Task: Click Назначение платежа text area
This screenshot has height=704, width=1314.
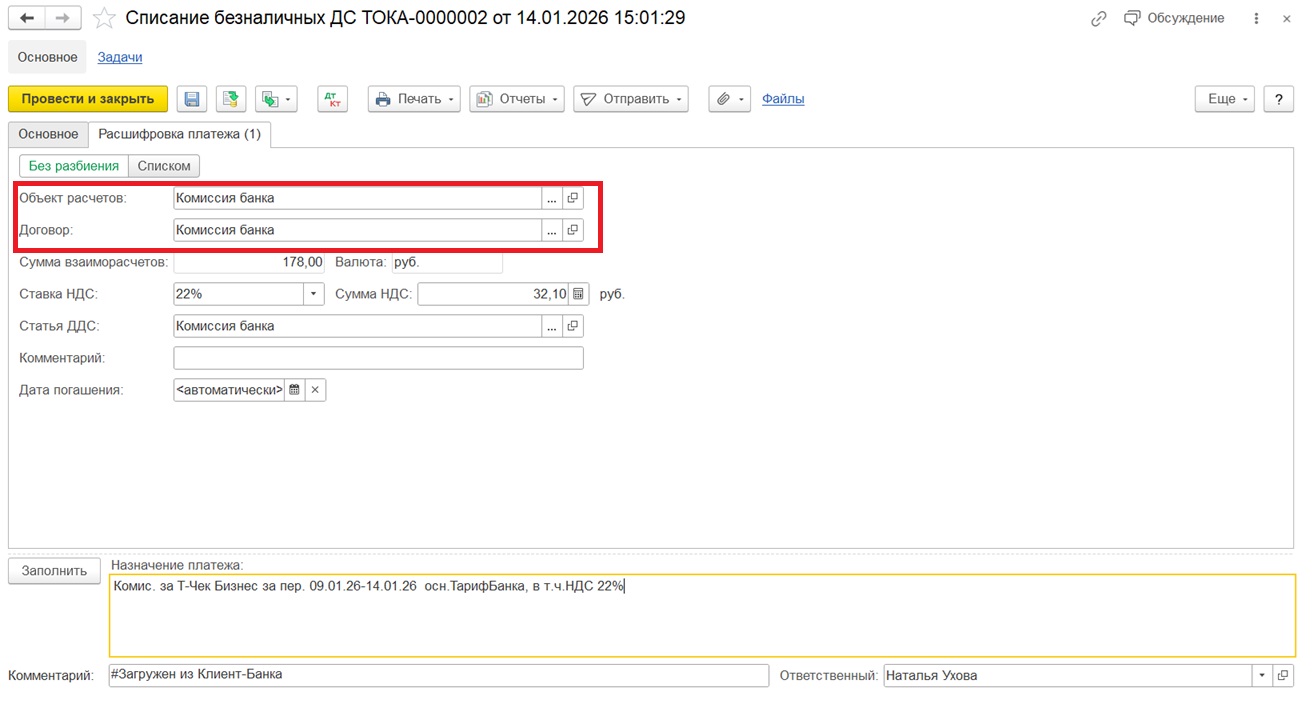Action: (703, 616)
